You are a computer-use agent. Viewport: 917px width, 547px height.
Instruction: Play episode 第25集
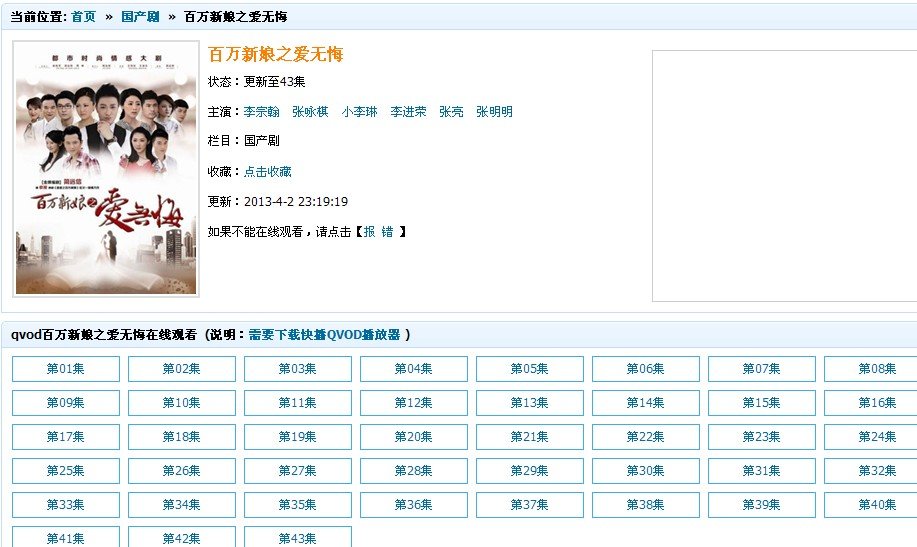click(66, 471)
